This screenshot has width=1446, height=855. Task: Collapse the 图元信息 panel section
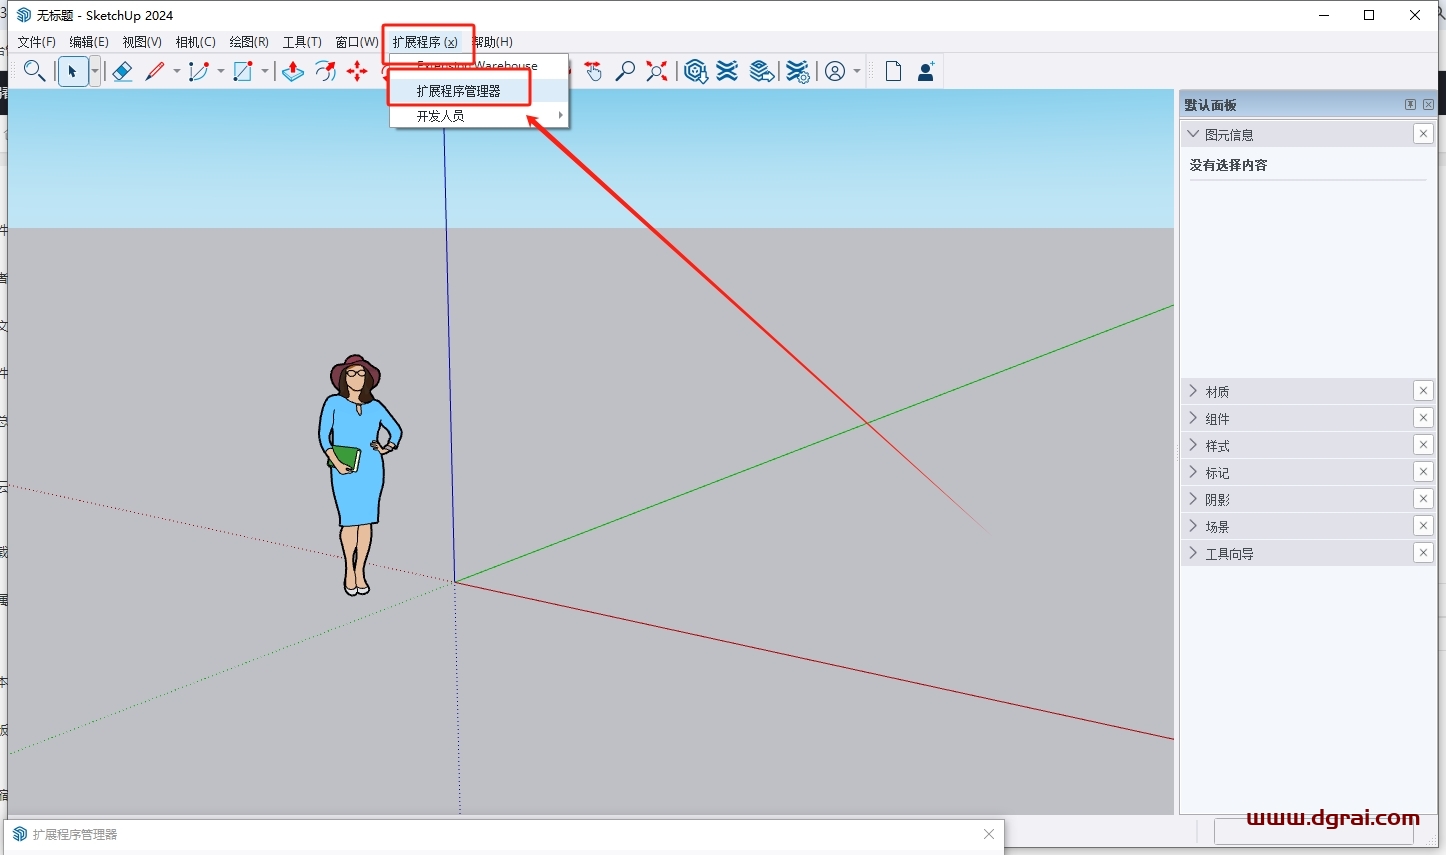1193,134
